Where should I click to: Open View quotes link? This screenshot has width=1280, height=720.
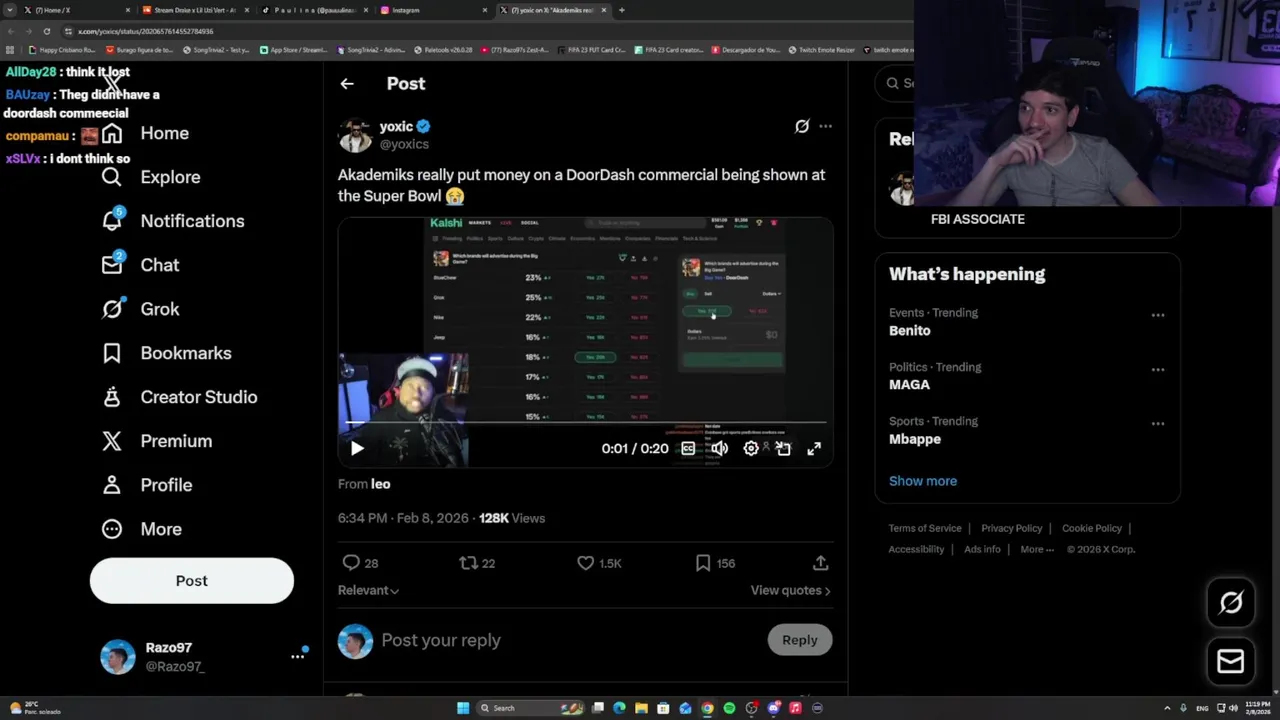coord(790,590)
